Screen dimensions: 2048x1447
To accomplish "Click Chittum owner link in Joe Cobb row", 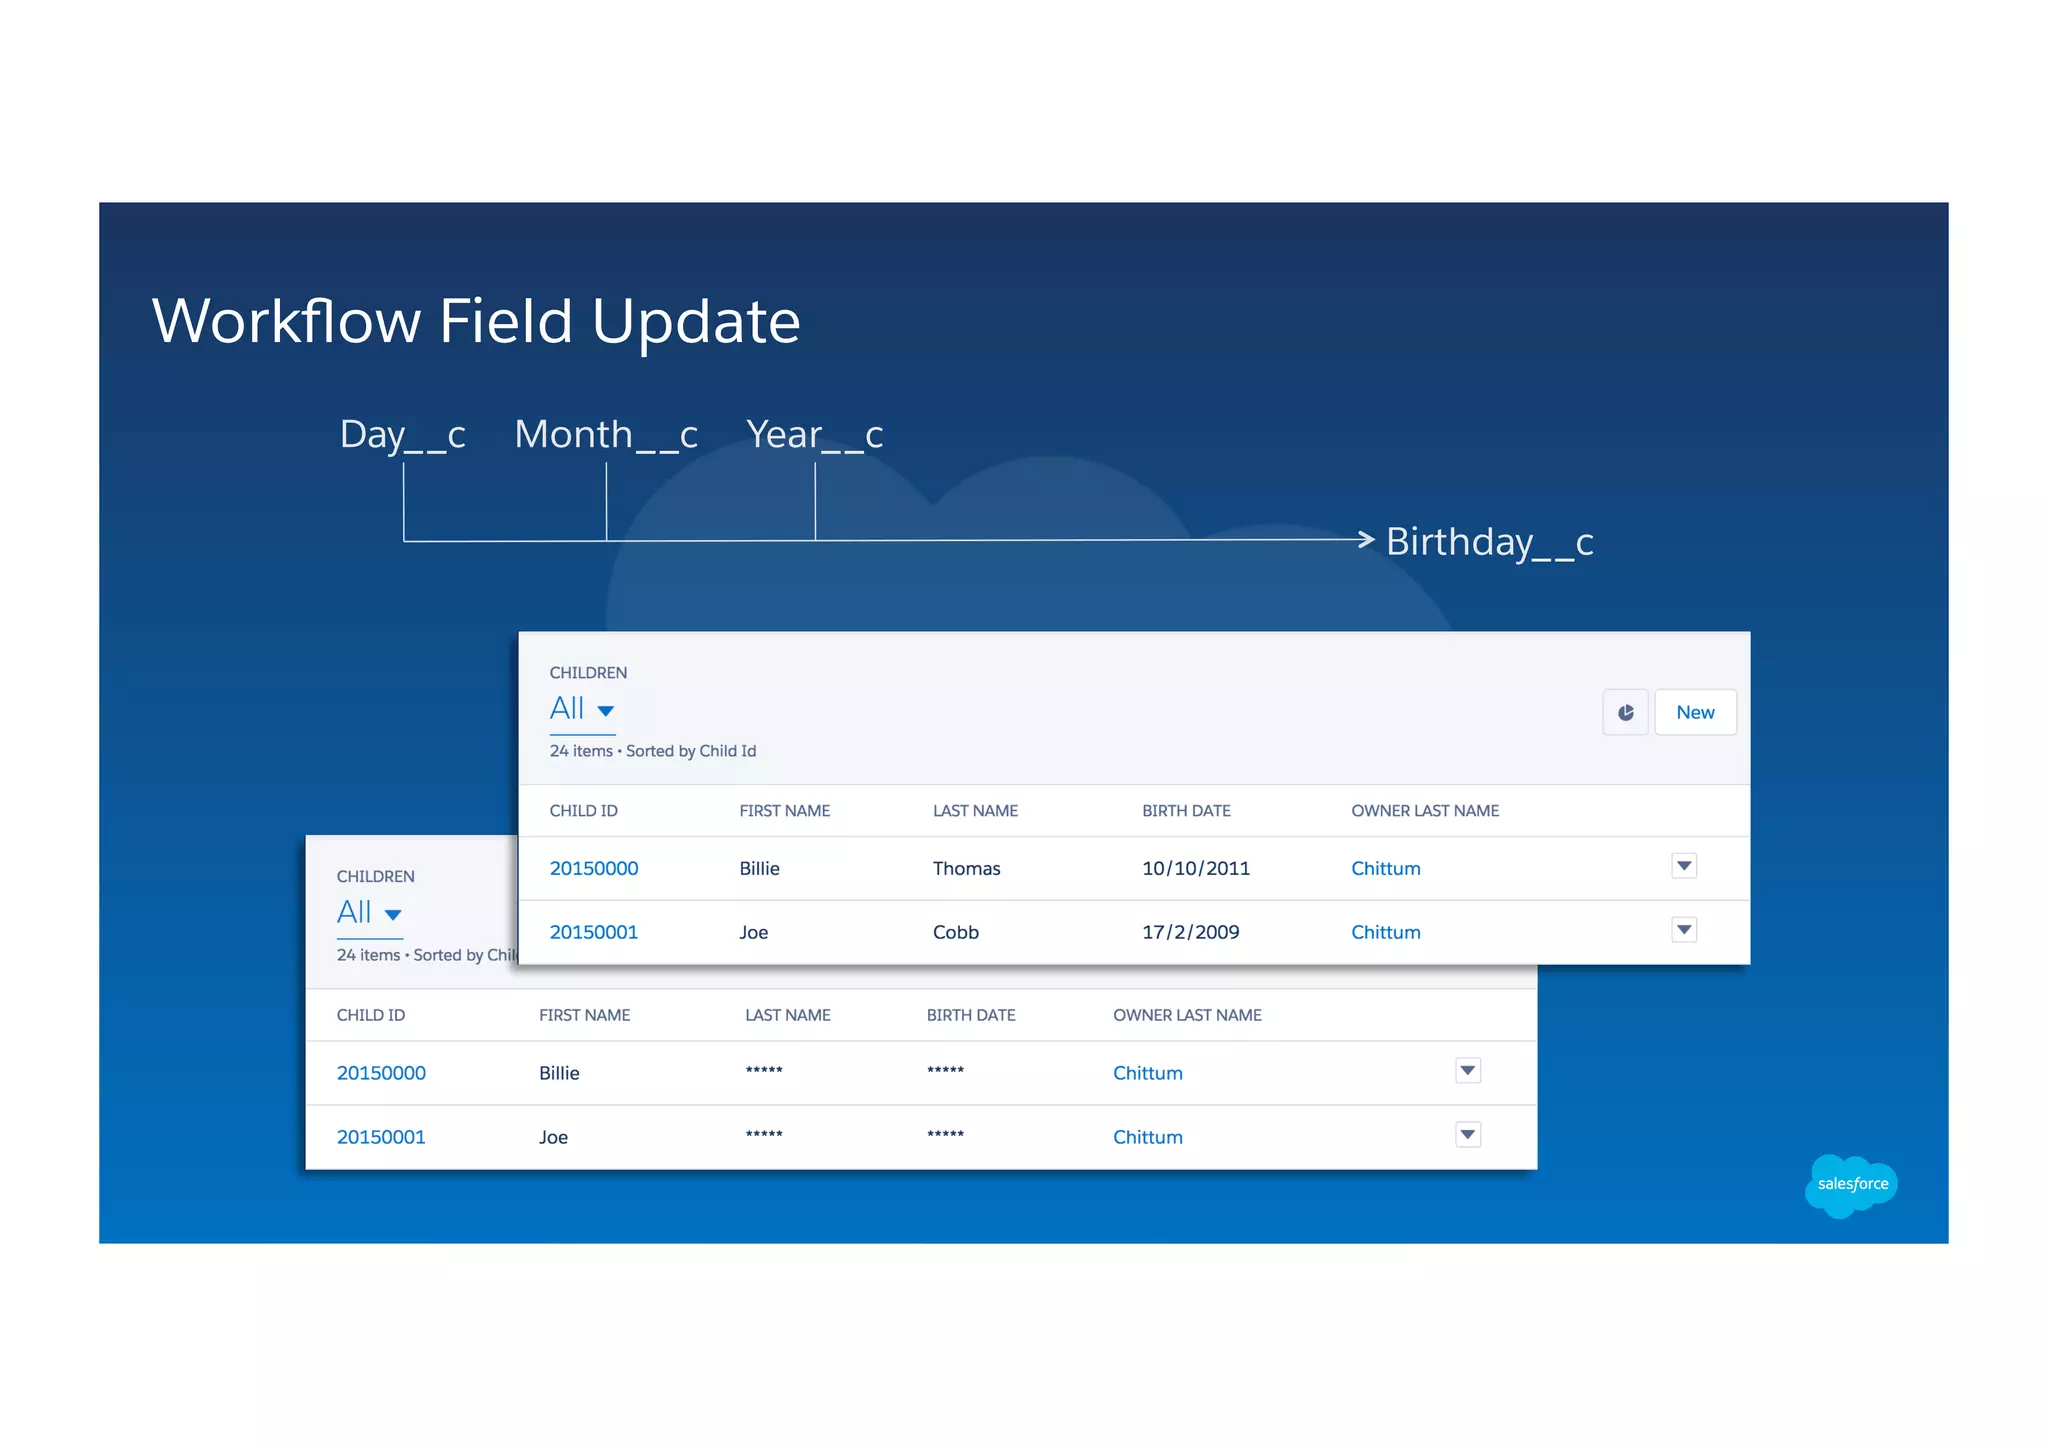I will point(1385,932).
